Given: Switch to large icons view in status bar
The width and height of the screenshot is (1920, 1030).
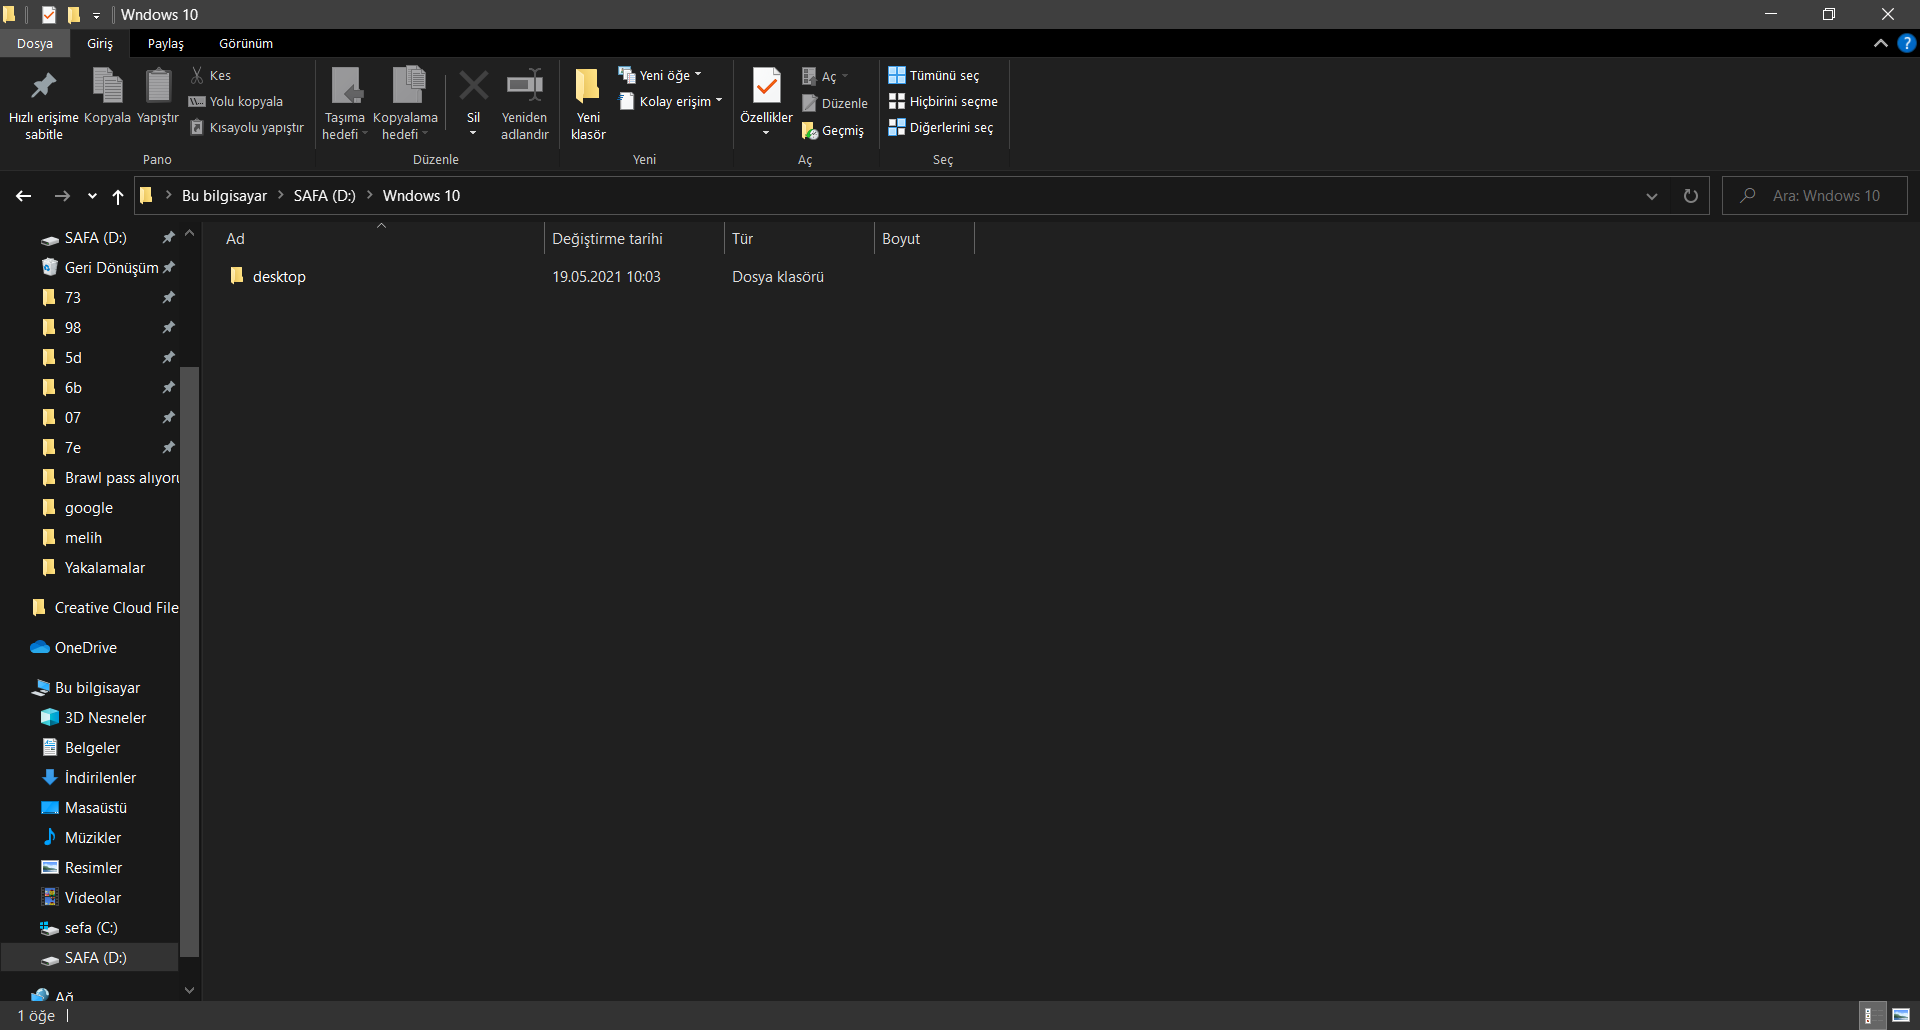Looking at the screenshot, I should 1901,1015.
